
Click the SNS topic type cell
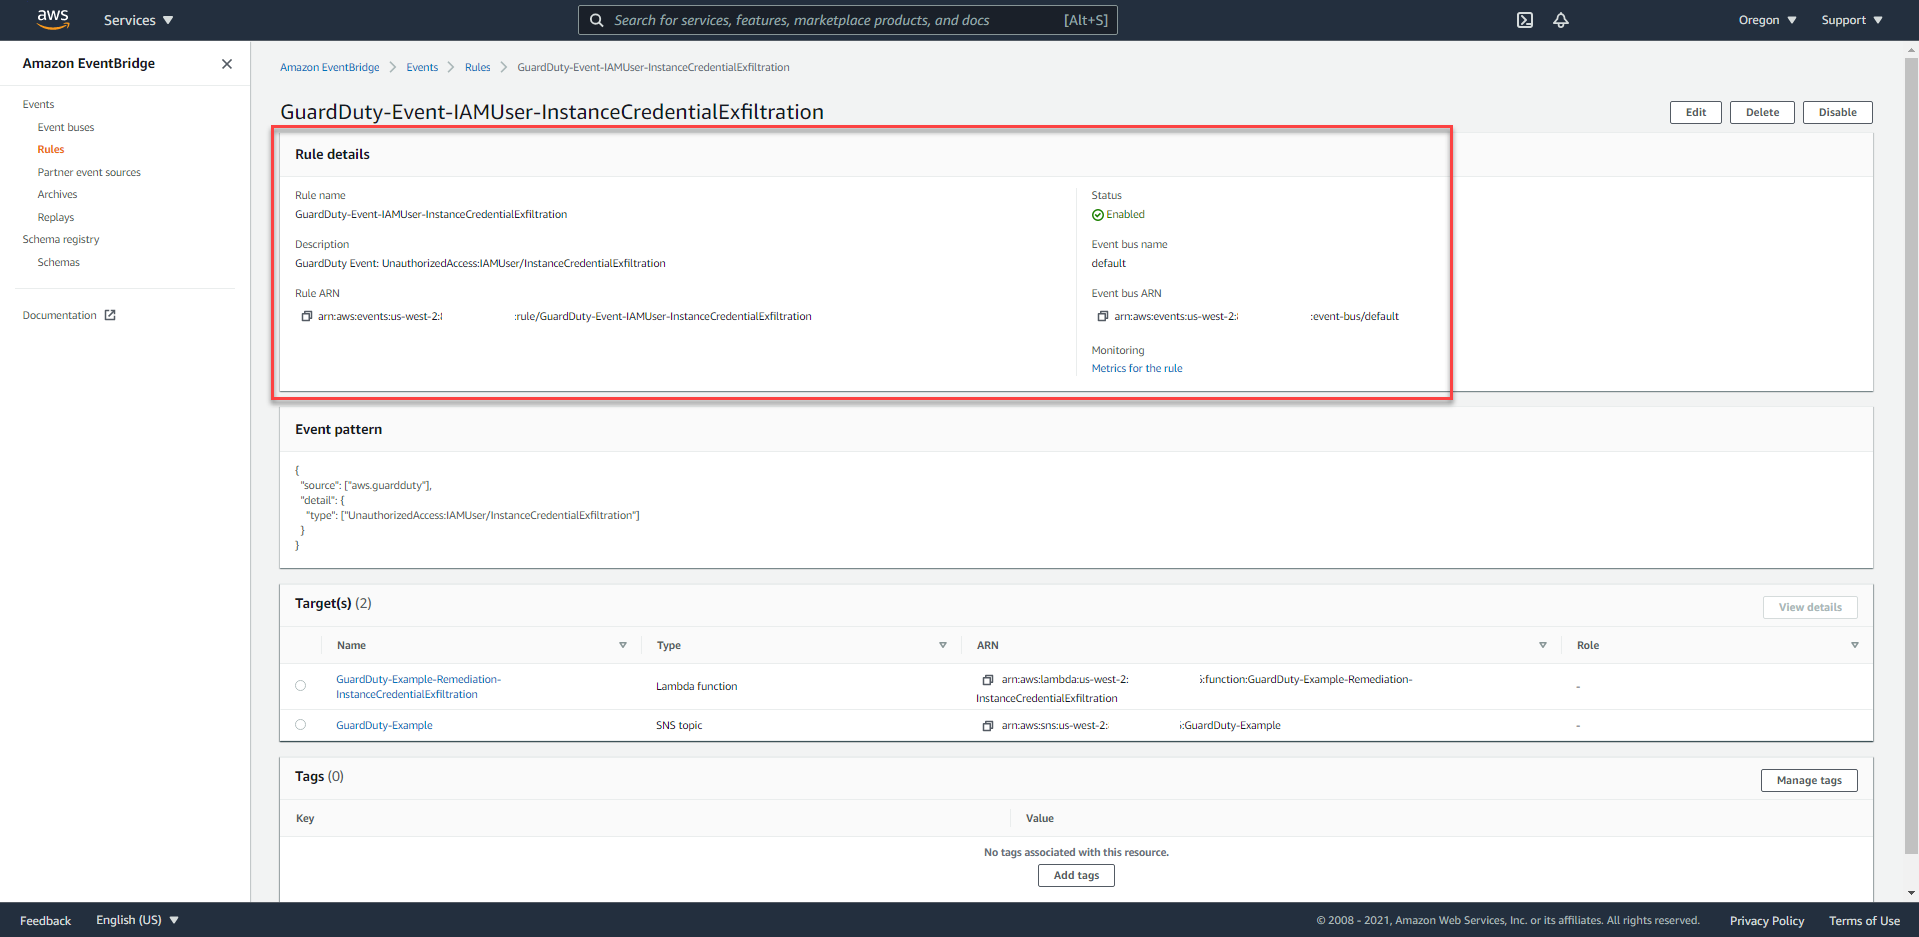point(679,726)
